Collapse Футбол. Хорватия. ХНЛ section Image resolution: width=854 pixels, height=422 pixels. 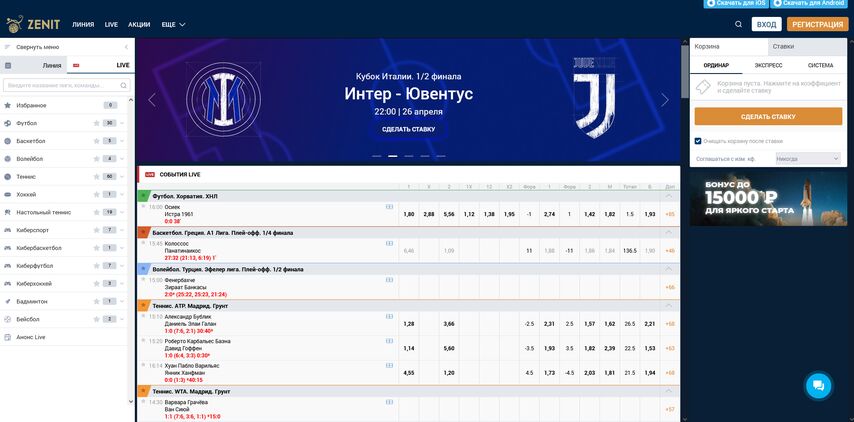click(669, 196)
